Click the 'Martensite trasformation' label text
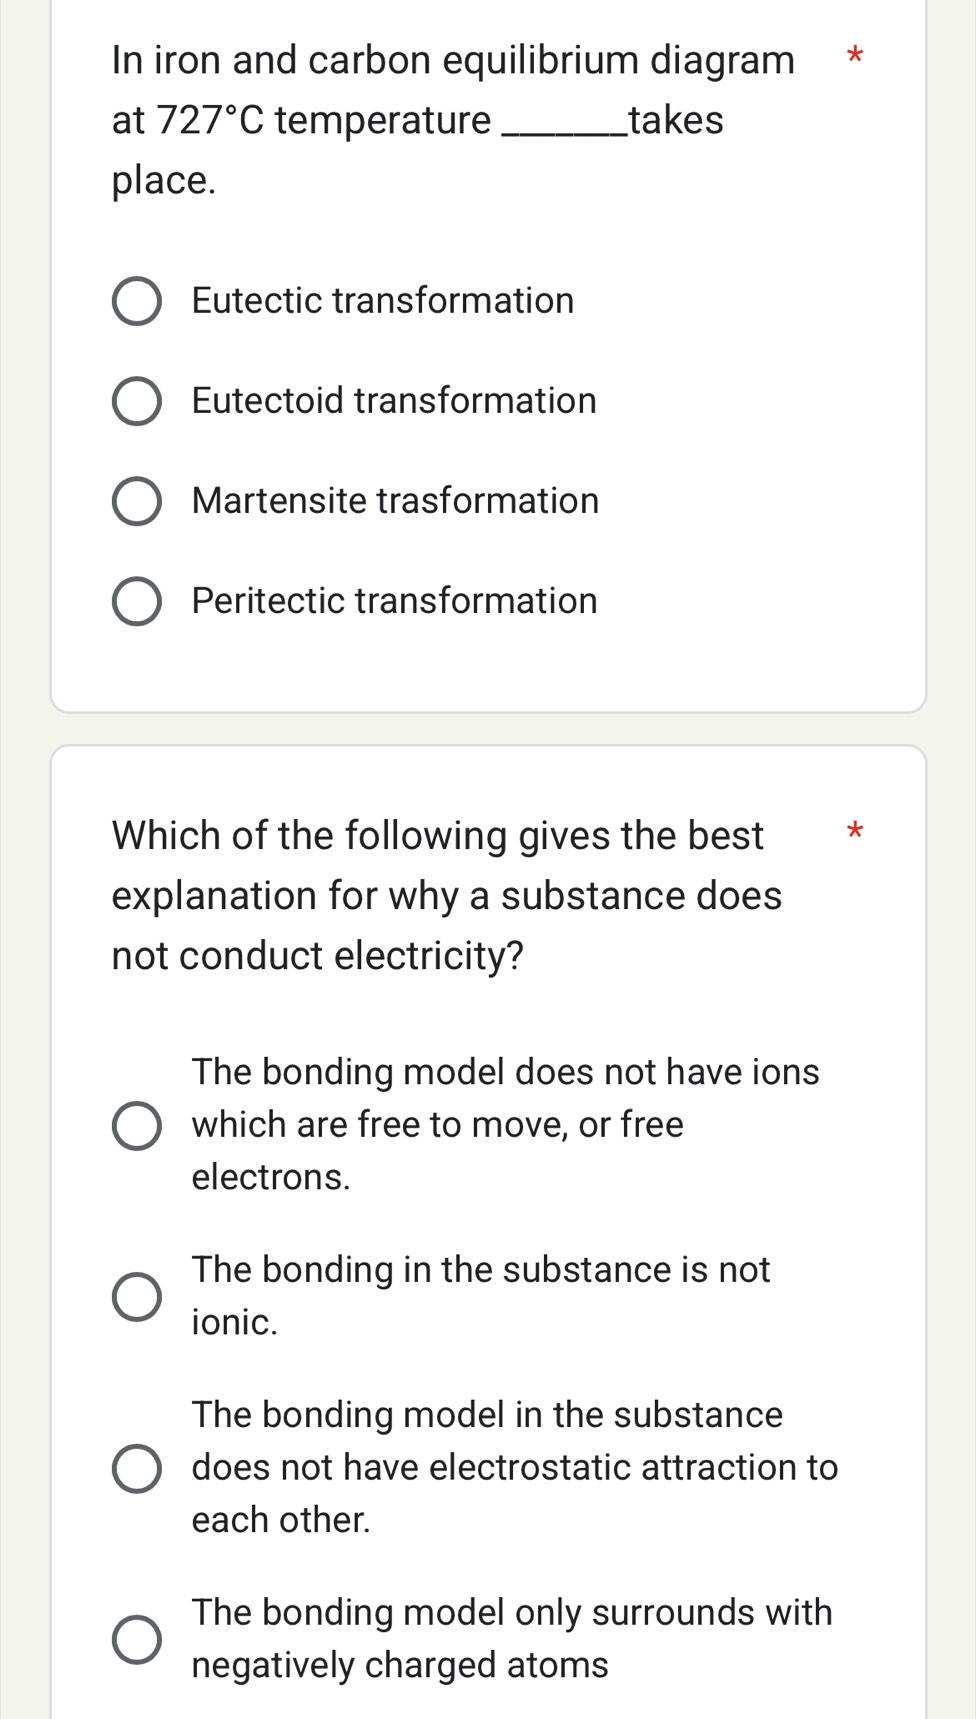The image size is (976, 1719). [x=395, y=501]
